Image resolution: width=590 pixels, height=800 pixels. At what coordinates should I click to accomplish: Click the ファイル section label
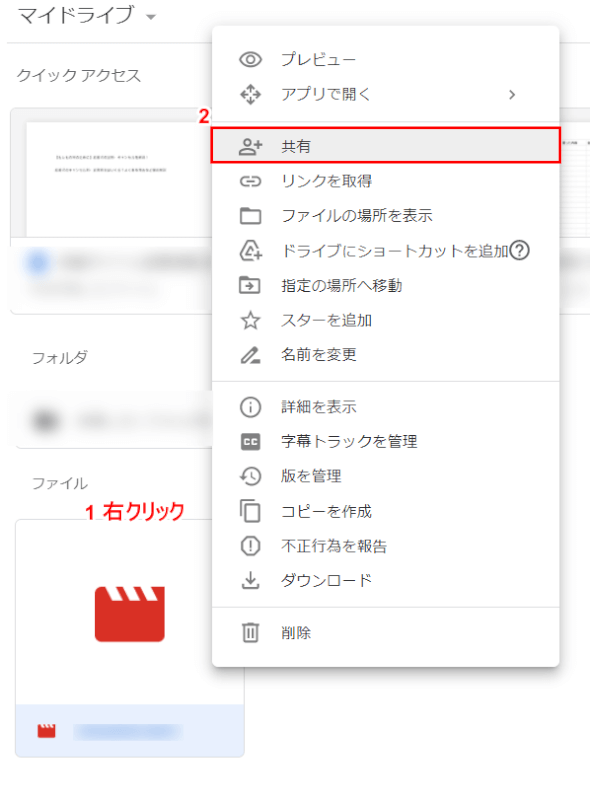coord(60,483)
